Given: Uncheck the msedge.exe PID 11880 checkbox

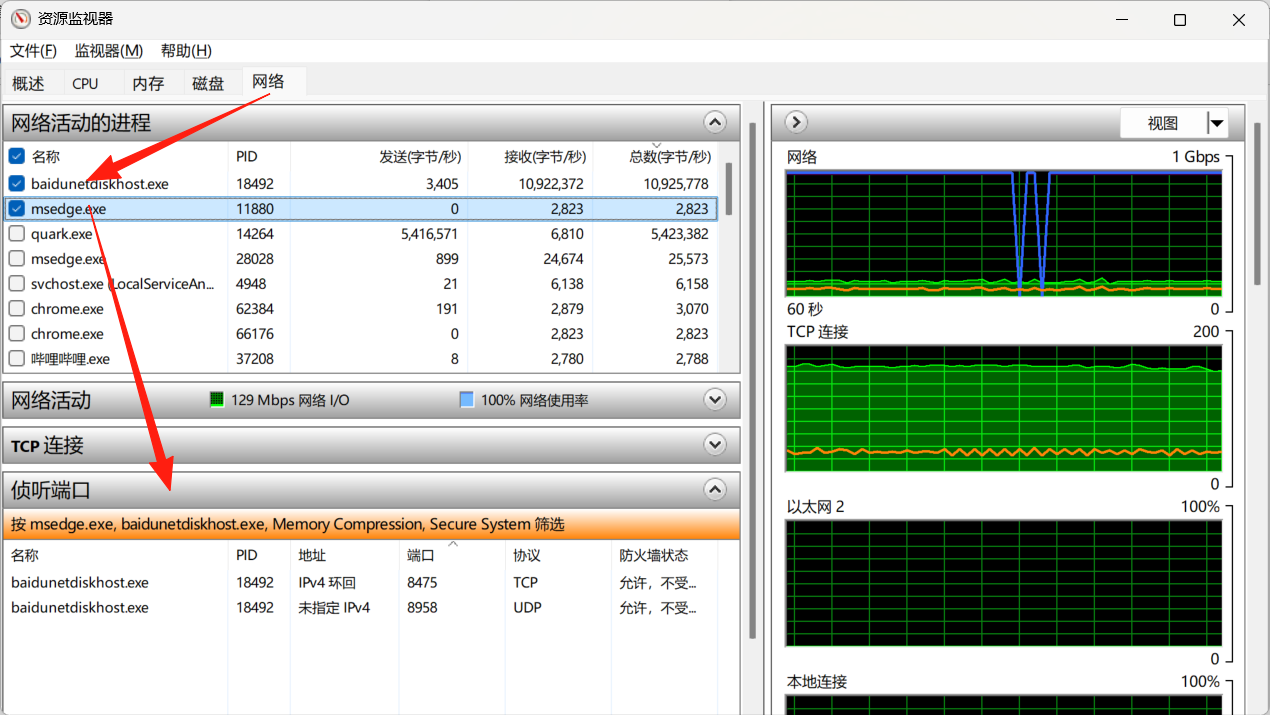Looking at the screenshot, I should pyautogui.click(x=16, y=209).
